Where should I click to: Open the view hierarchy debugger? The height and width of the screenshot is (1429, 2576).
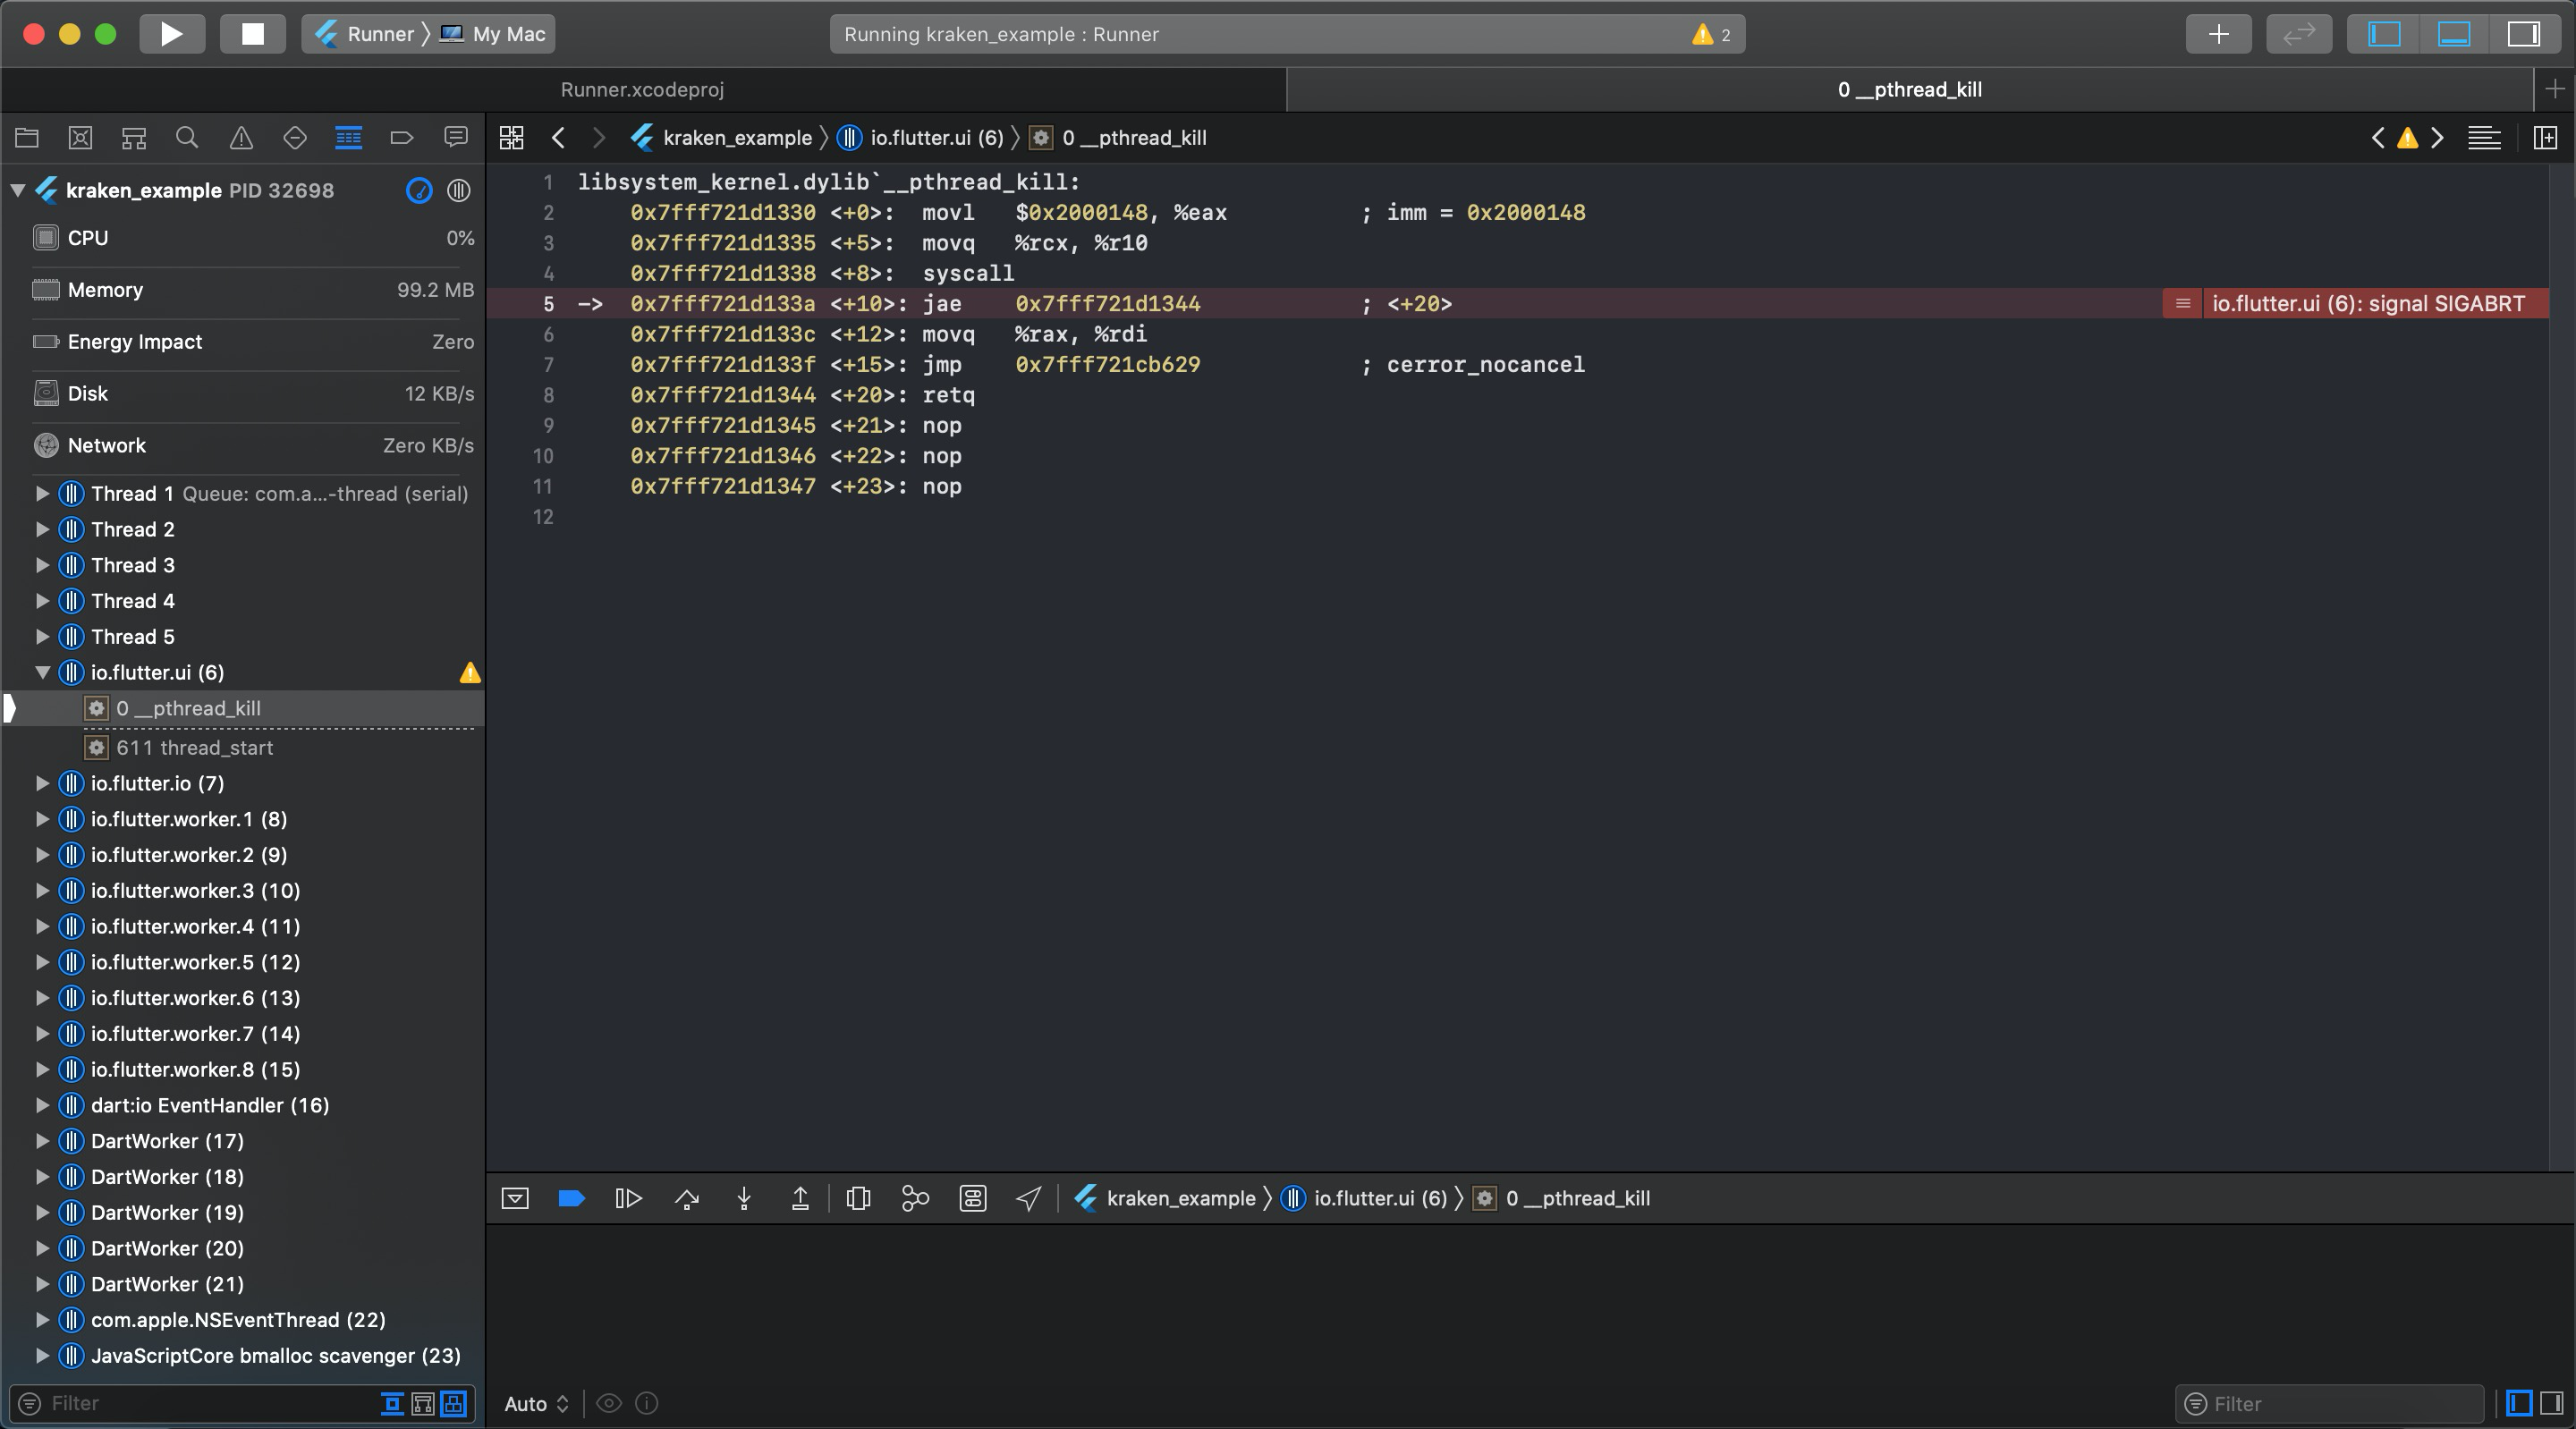click(x=857, y=1199)
